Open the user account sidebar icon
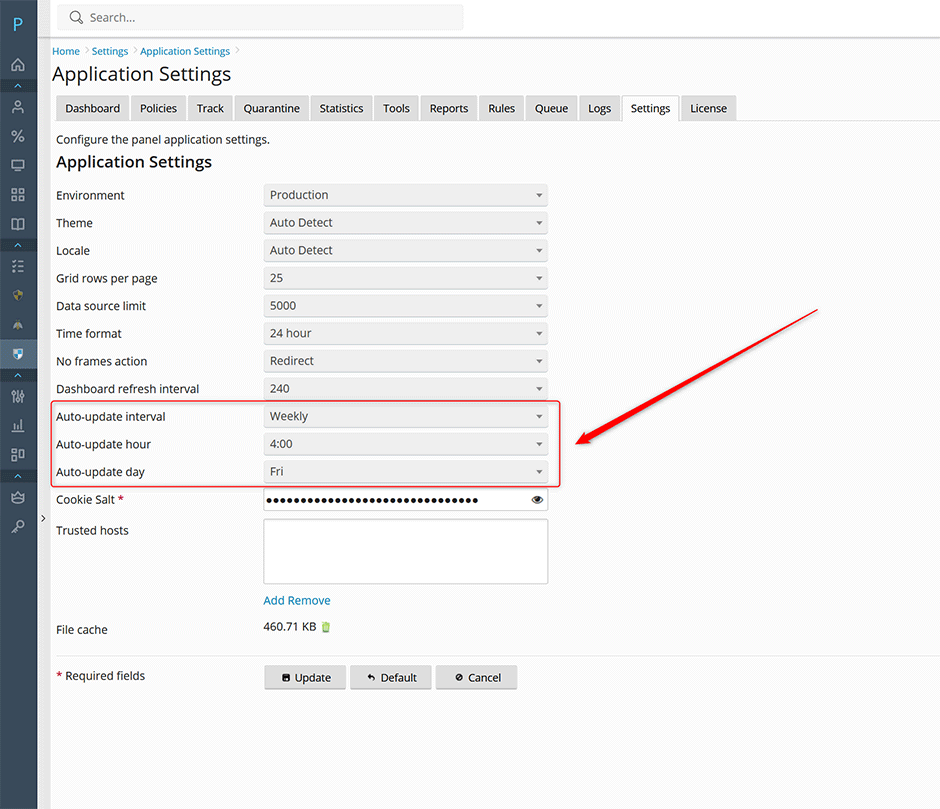The width and height of the screenshot is (940, 809). (x=18, y=107)
